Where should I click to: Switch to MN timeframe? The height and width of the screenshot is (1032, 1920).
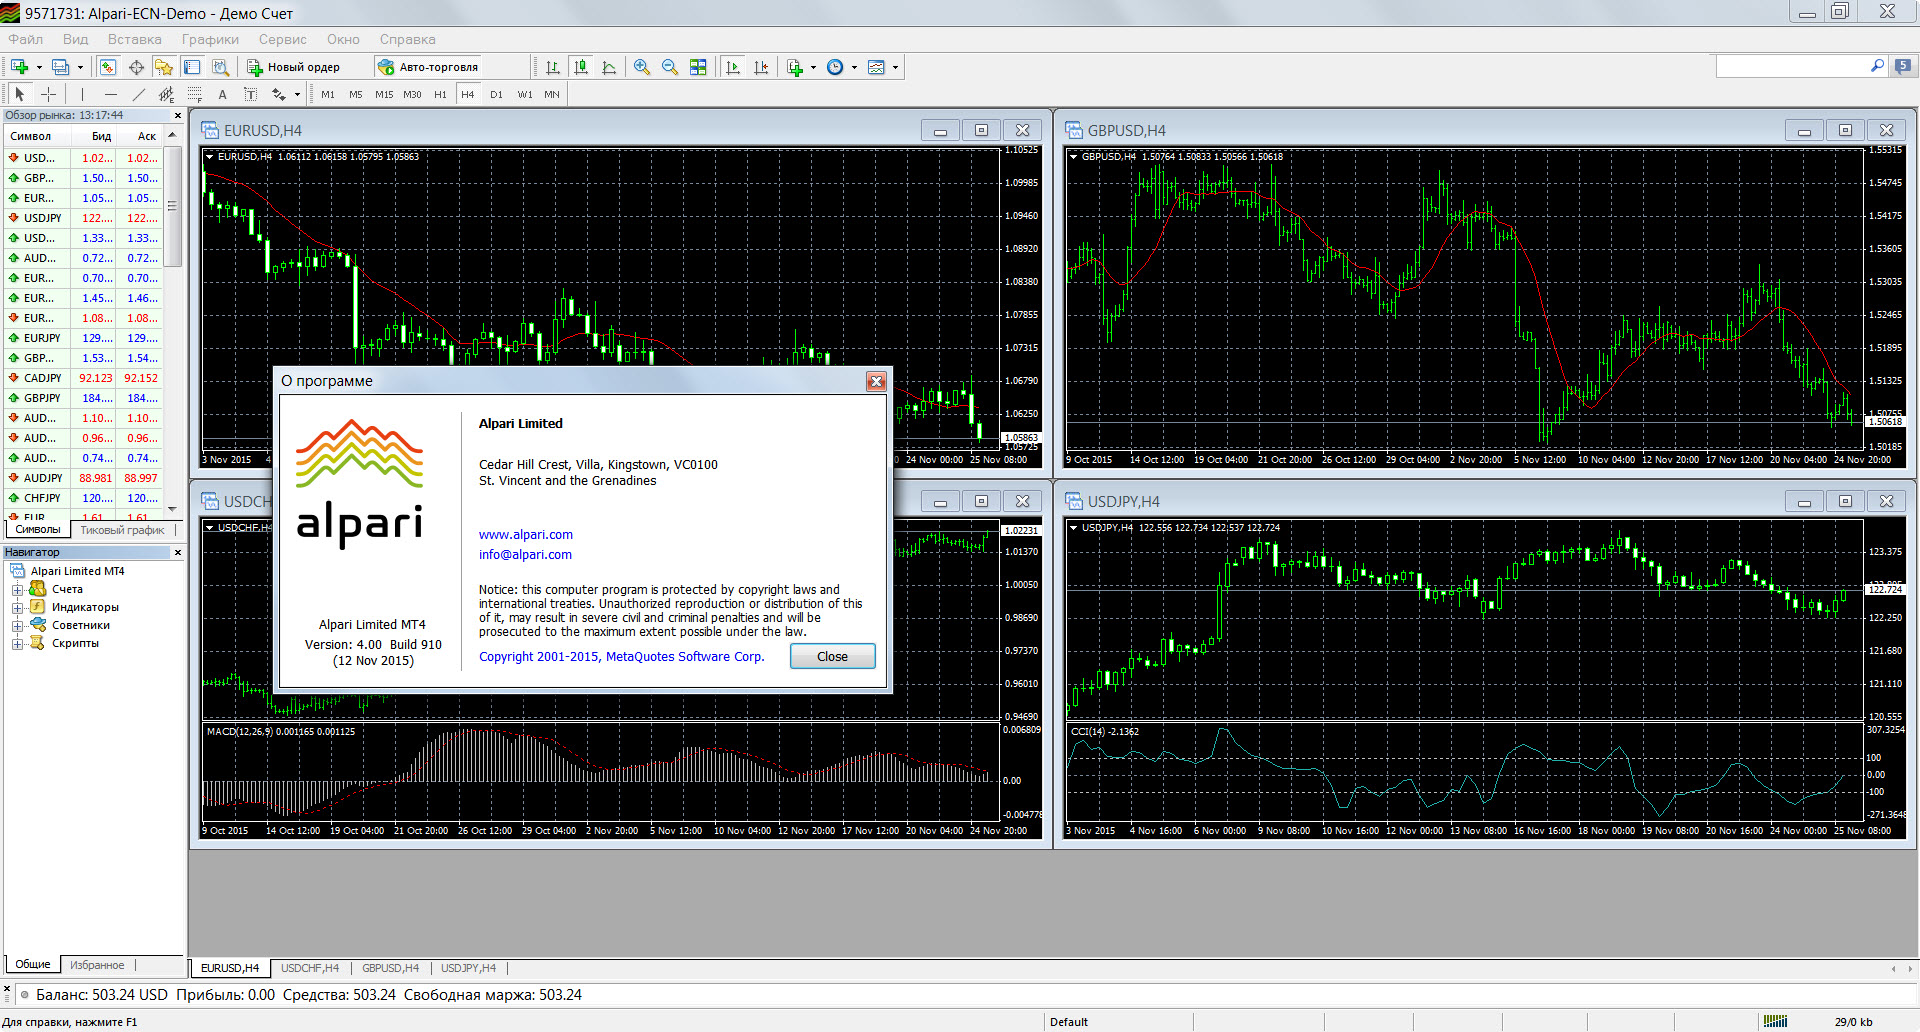tap(552, 94)
